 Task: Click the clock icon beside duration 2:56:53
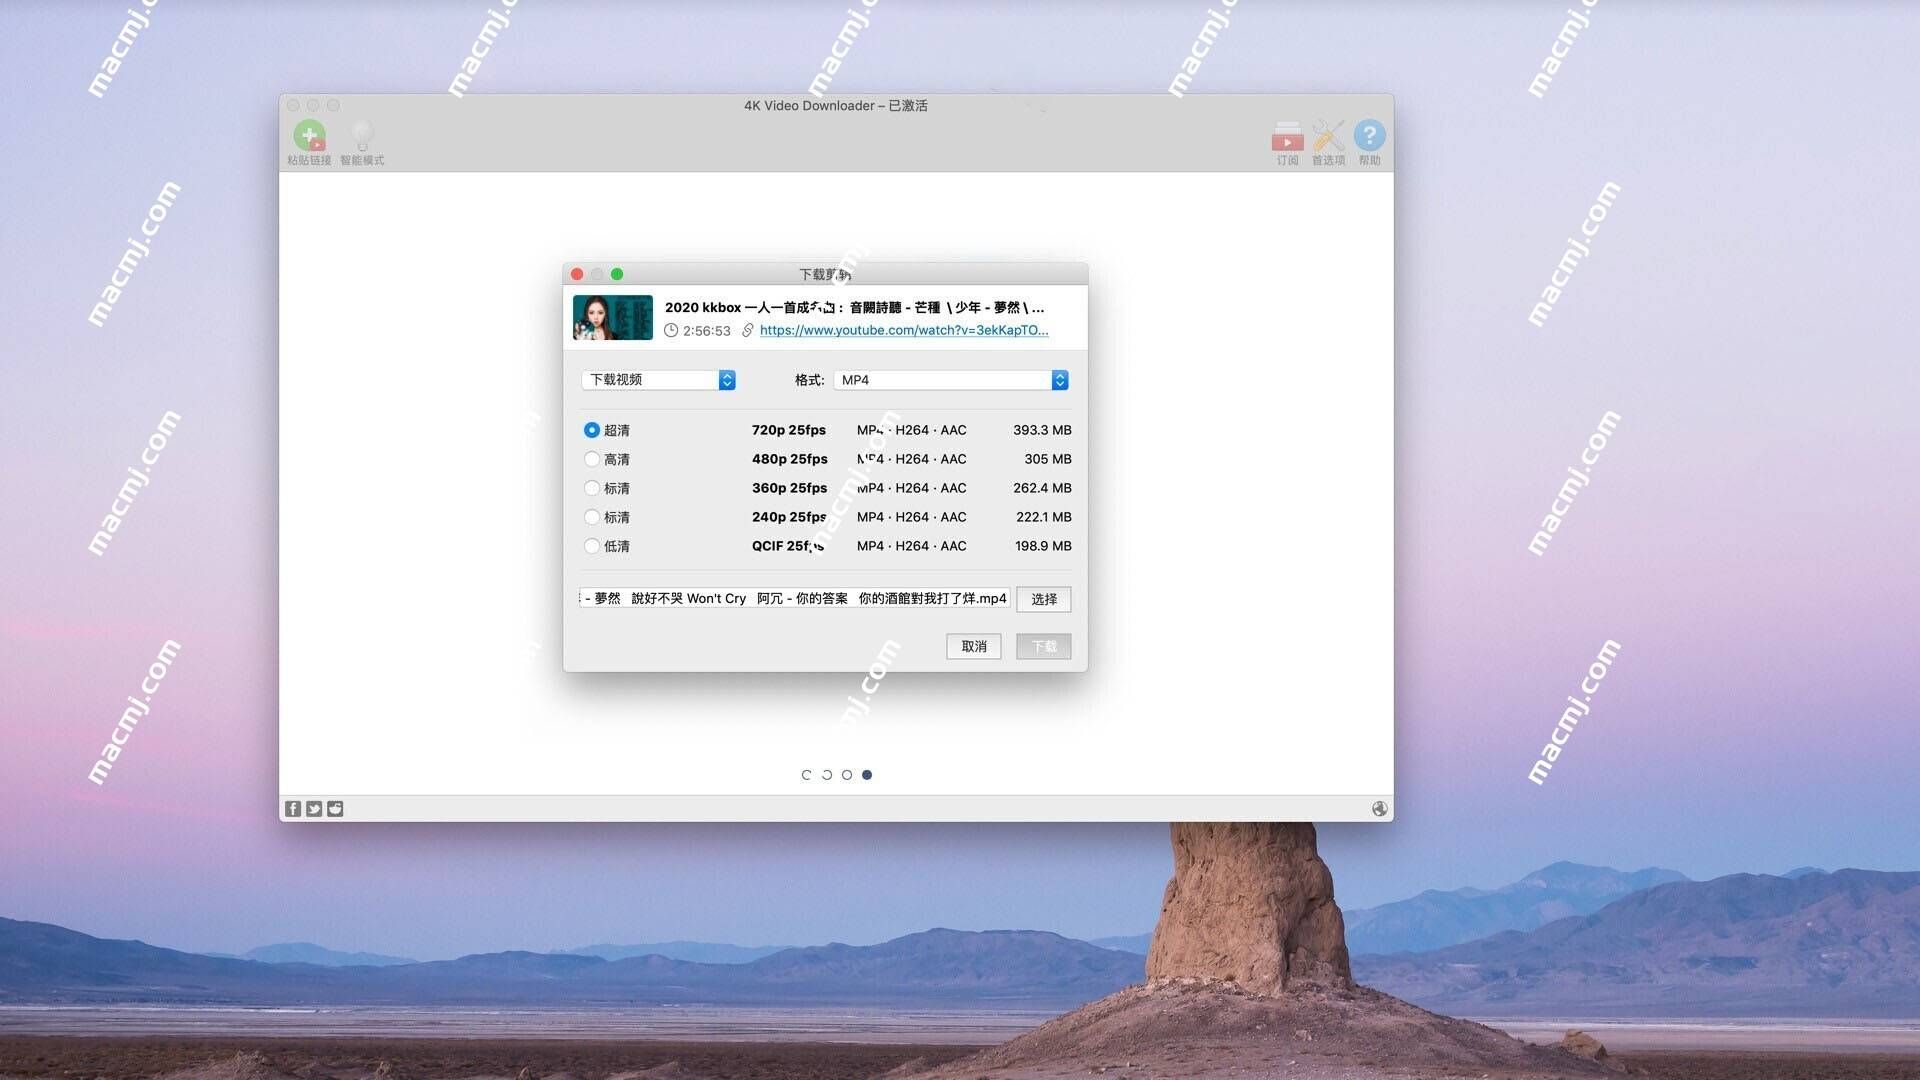point(671,330)
